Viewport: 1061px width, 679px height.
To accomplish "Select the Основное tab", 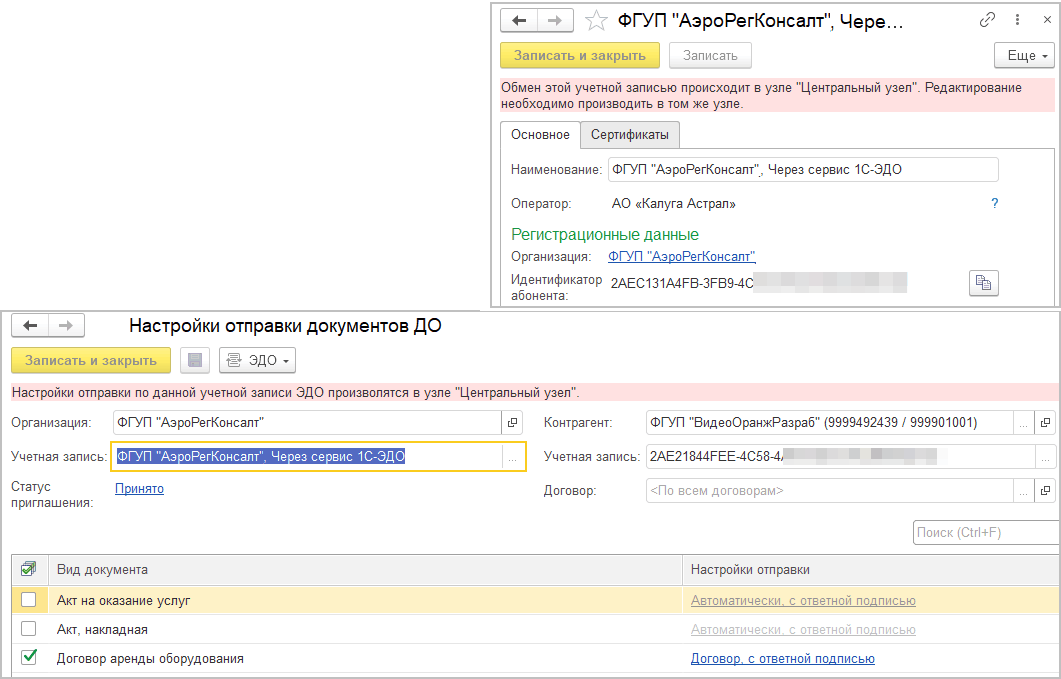I will (x=540, y=134).
